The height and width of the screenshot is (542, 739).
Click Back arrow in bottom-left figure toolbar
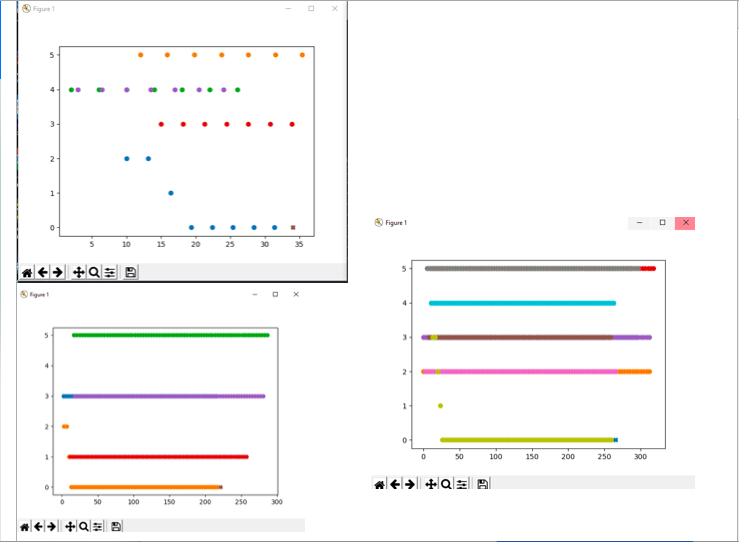point(38,526)
